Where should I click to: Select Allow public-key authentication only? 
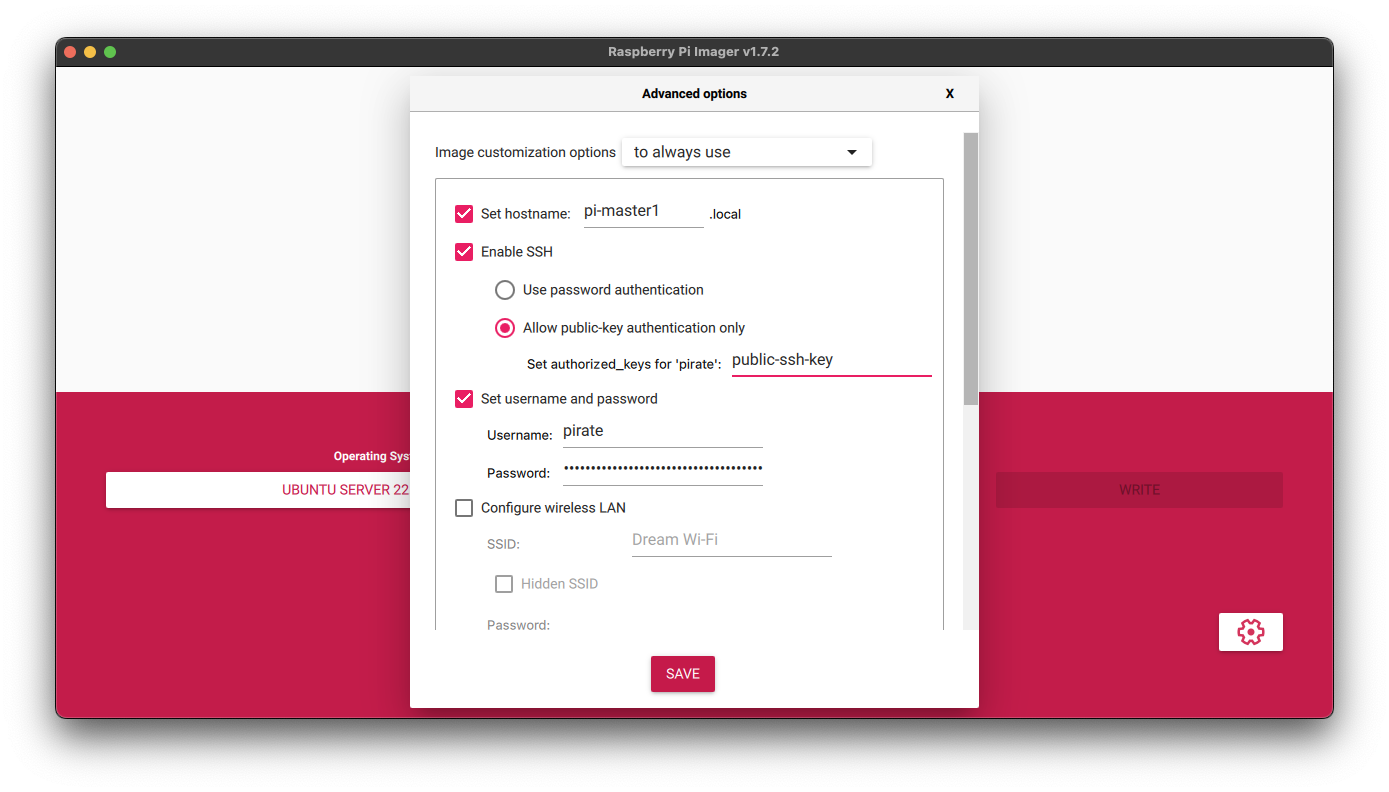pos(505,328)
